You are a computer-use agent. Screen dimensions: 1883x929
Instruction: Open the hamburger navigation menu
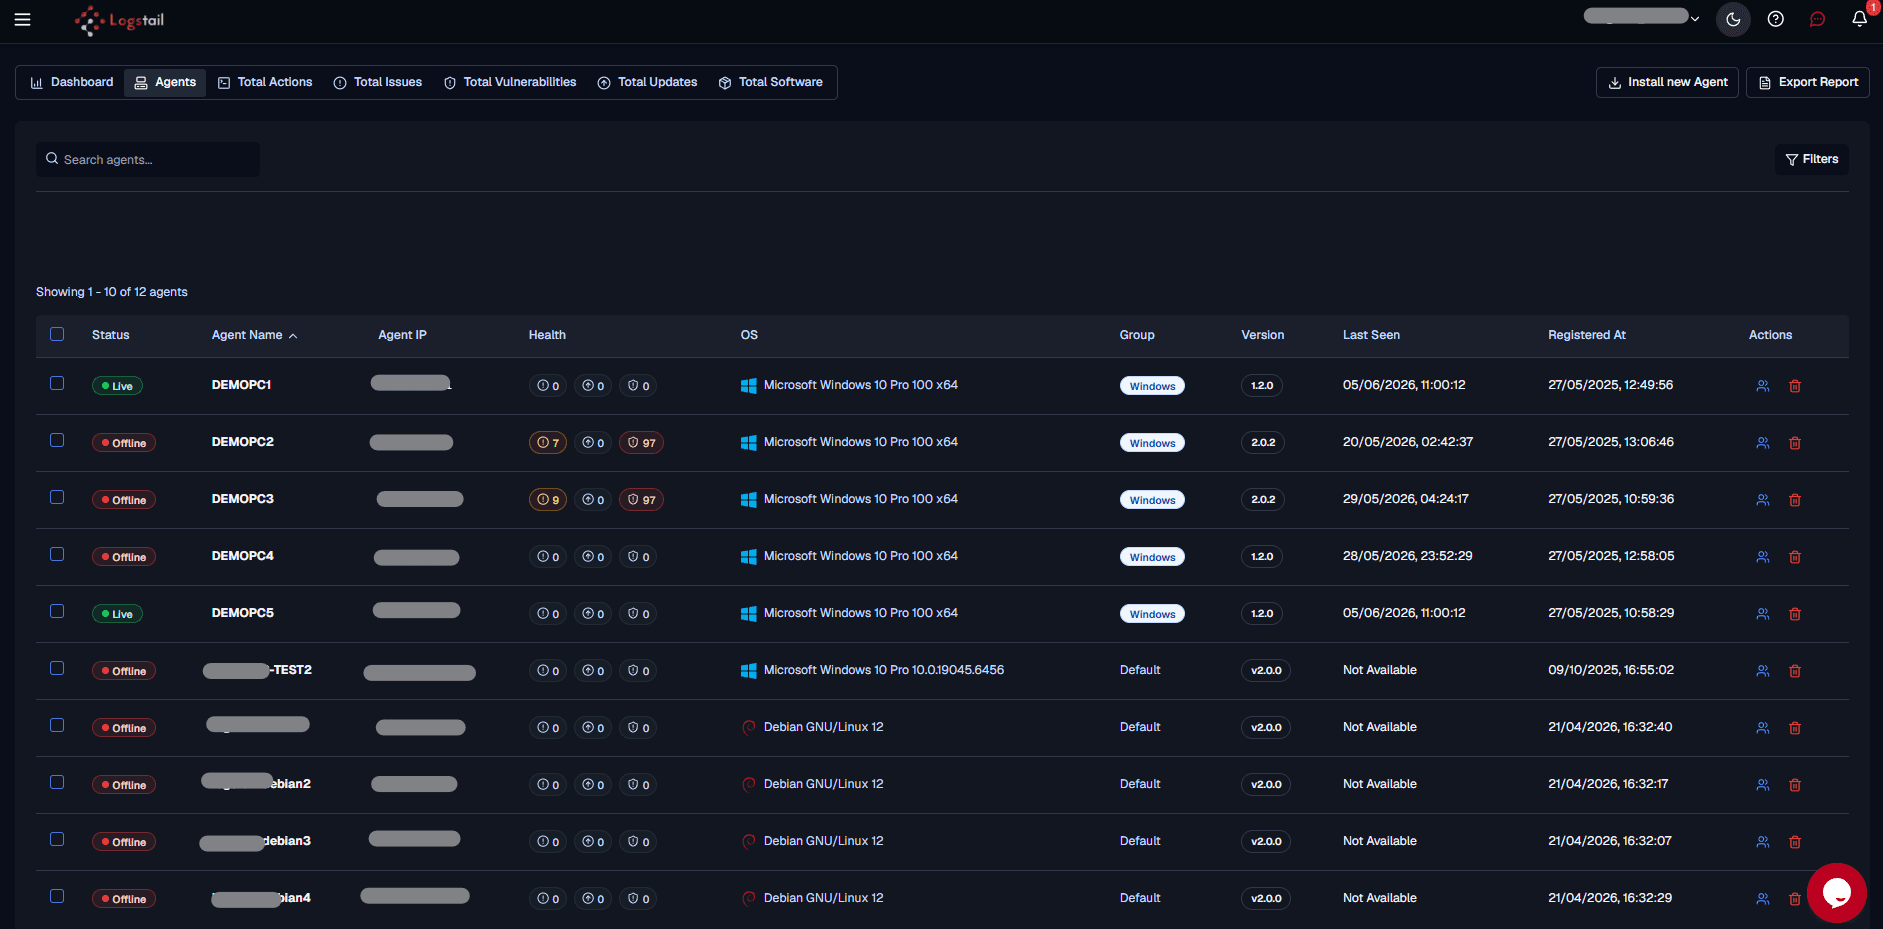[x=22, y=20]
